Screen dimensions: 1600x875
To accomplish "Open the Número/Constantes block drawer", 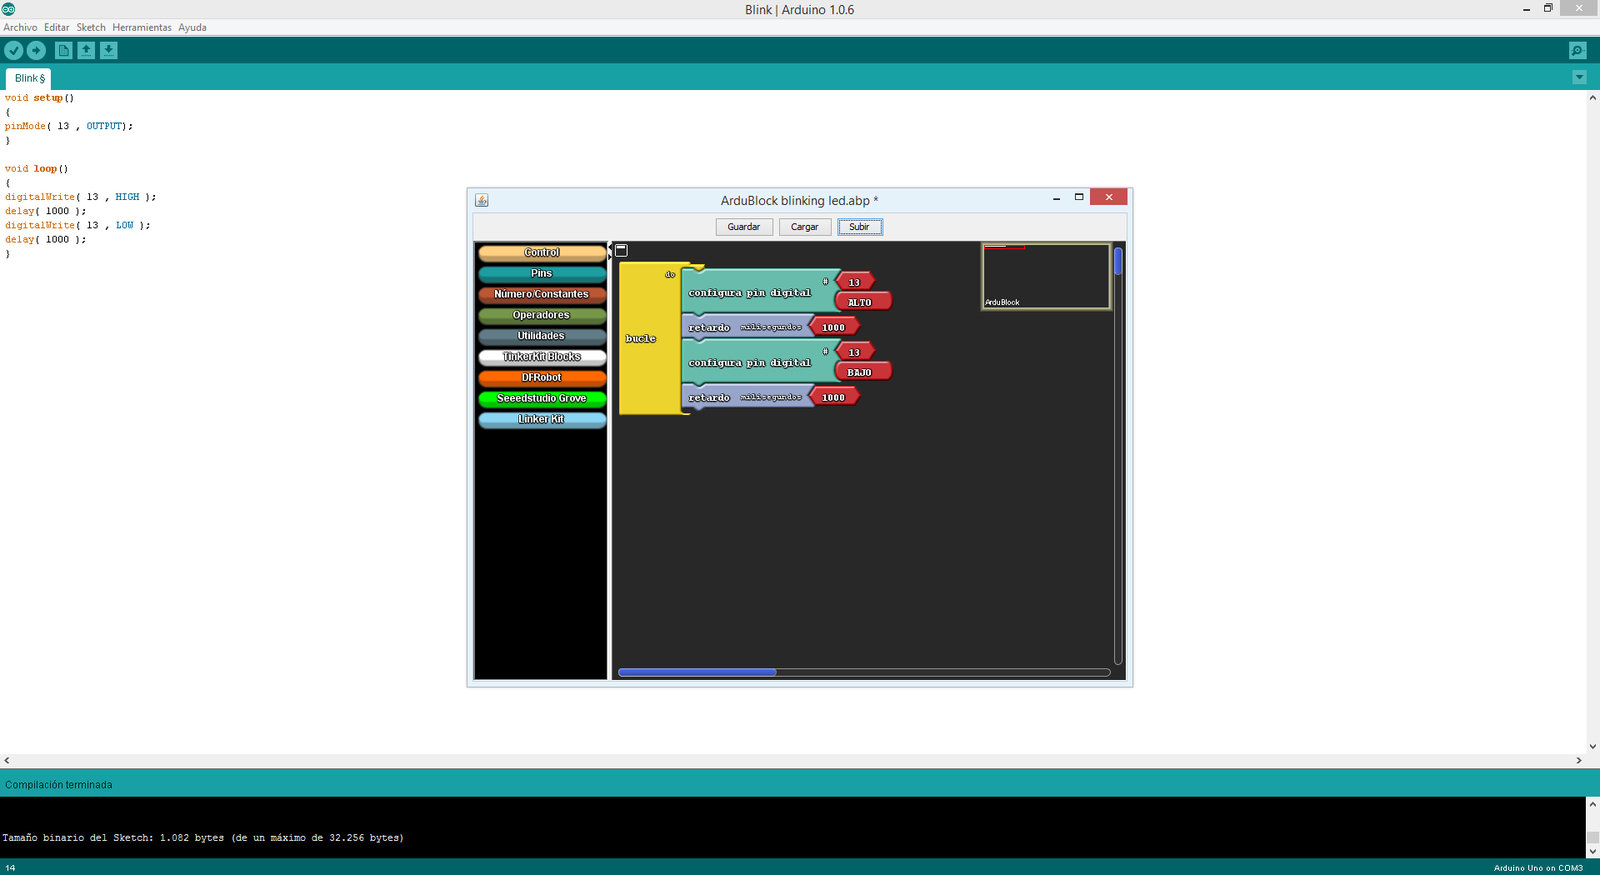I will [542, 295].
